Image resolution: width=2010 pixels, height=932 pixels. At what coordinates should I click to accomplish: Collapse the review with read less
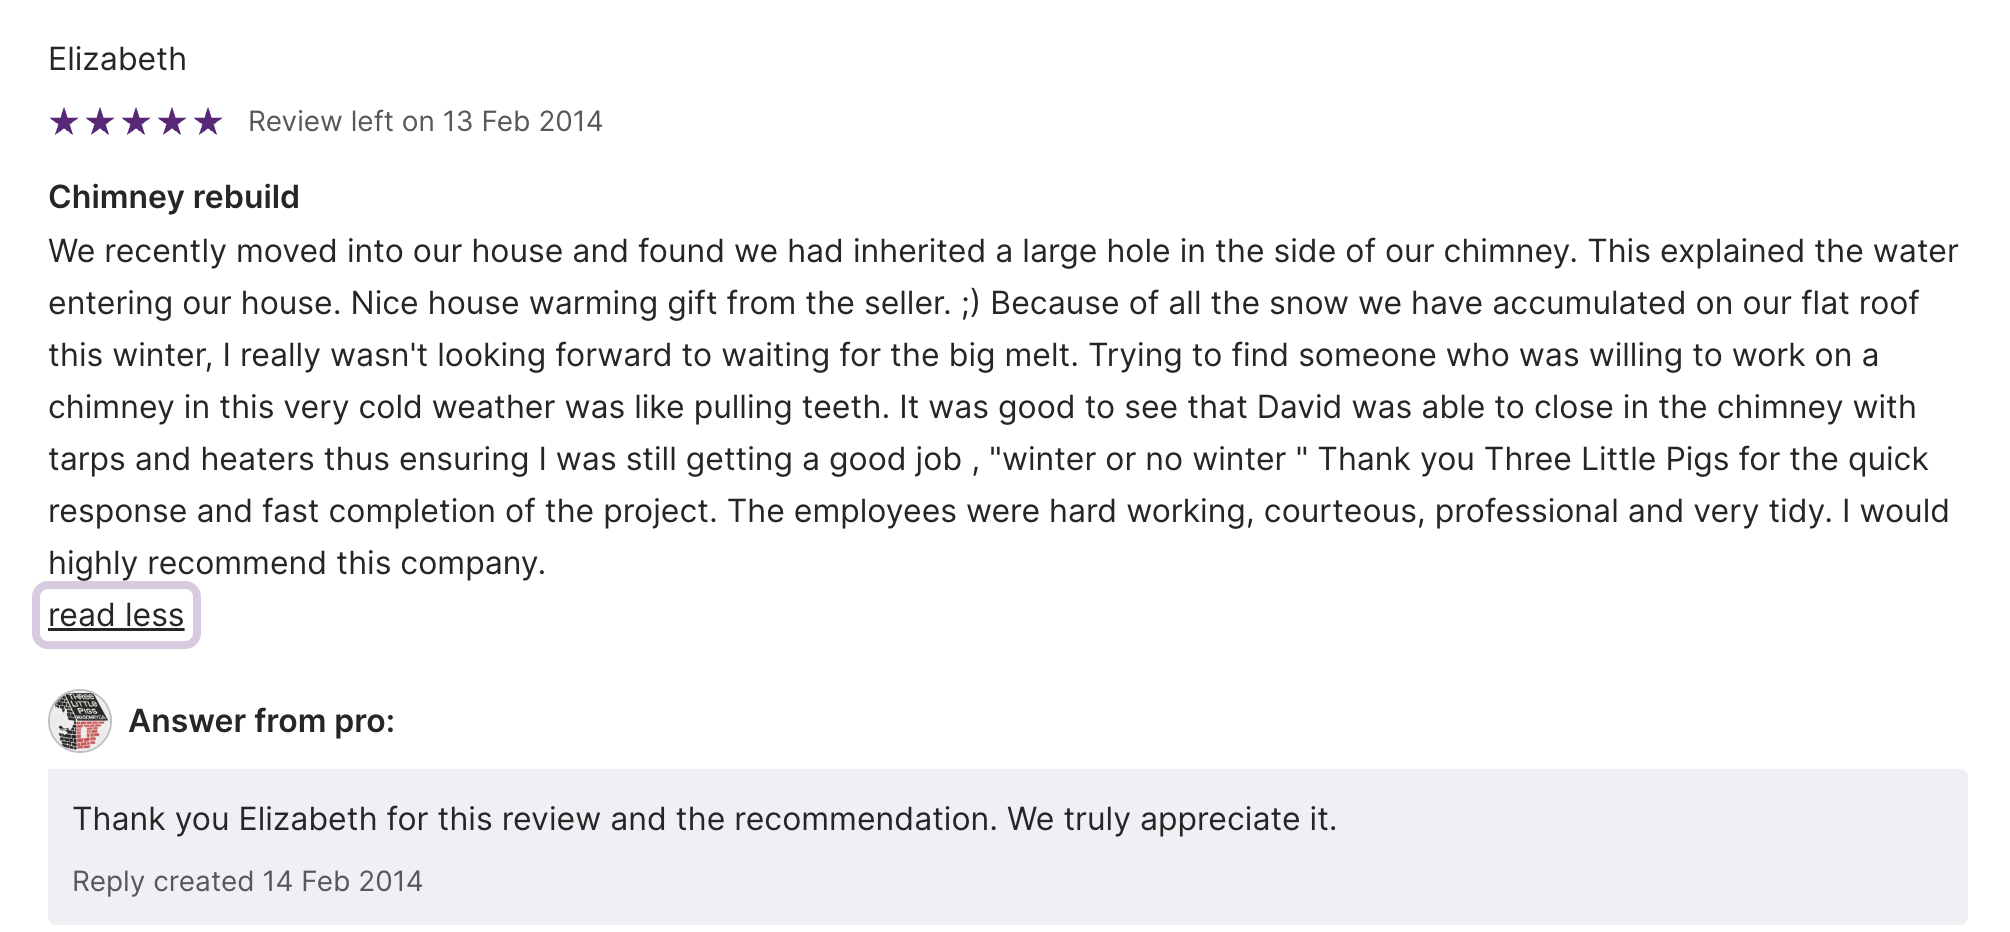(116, 615)
